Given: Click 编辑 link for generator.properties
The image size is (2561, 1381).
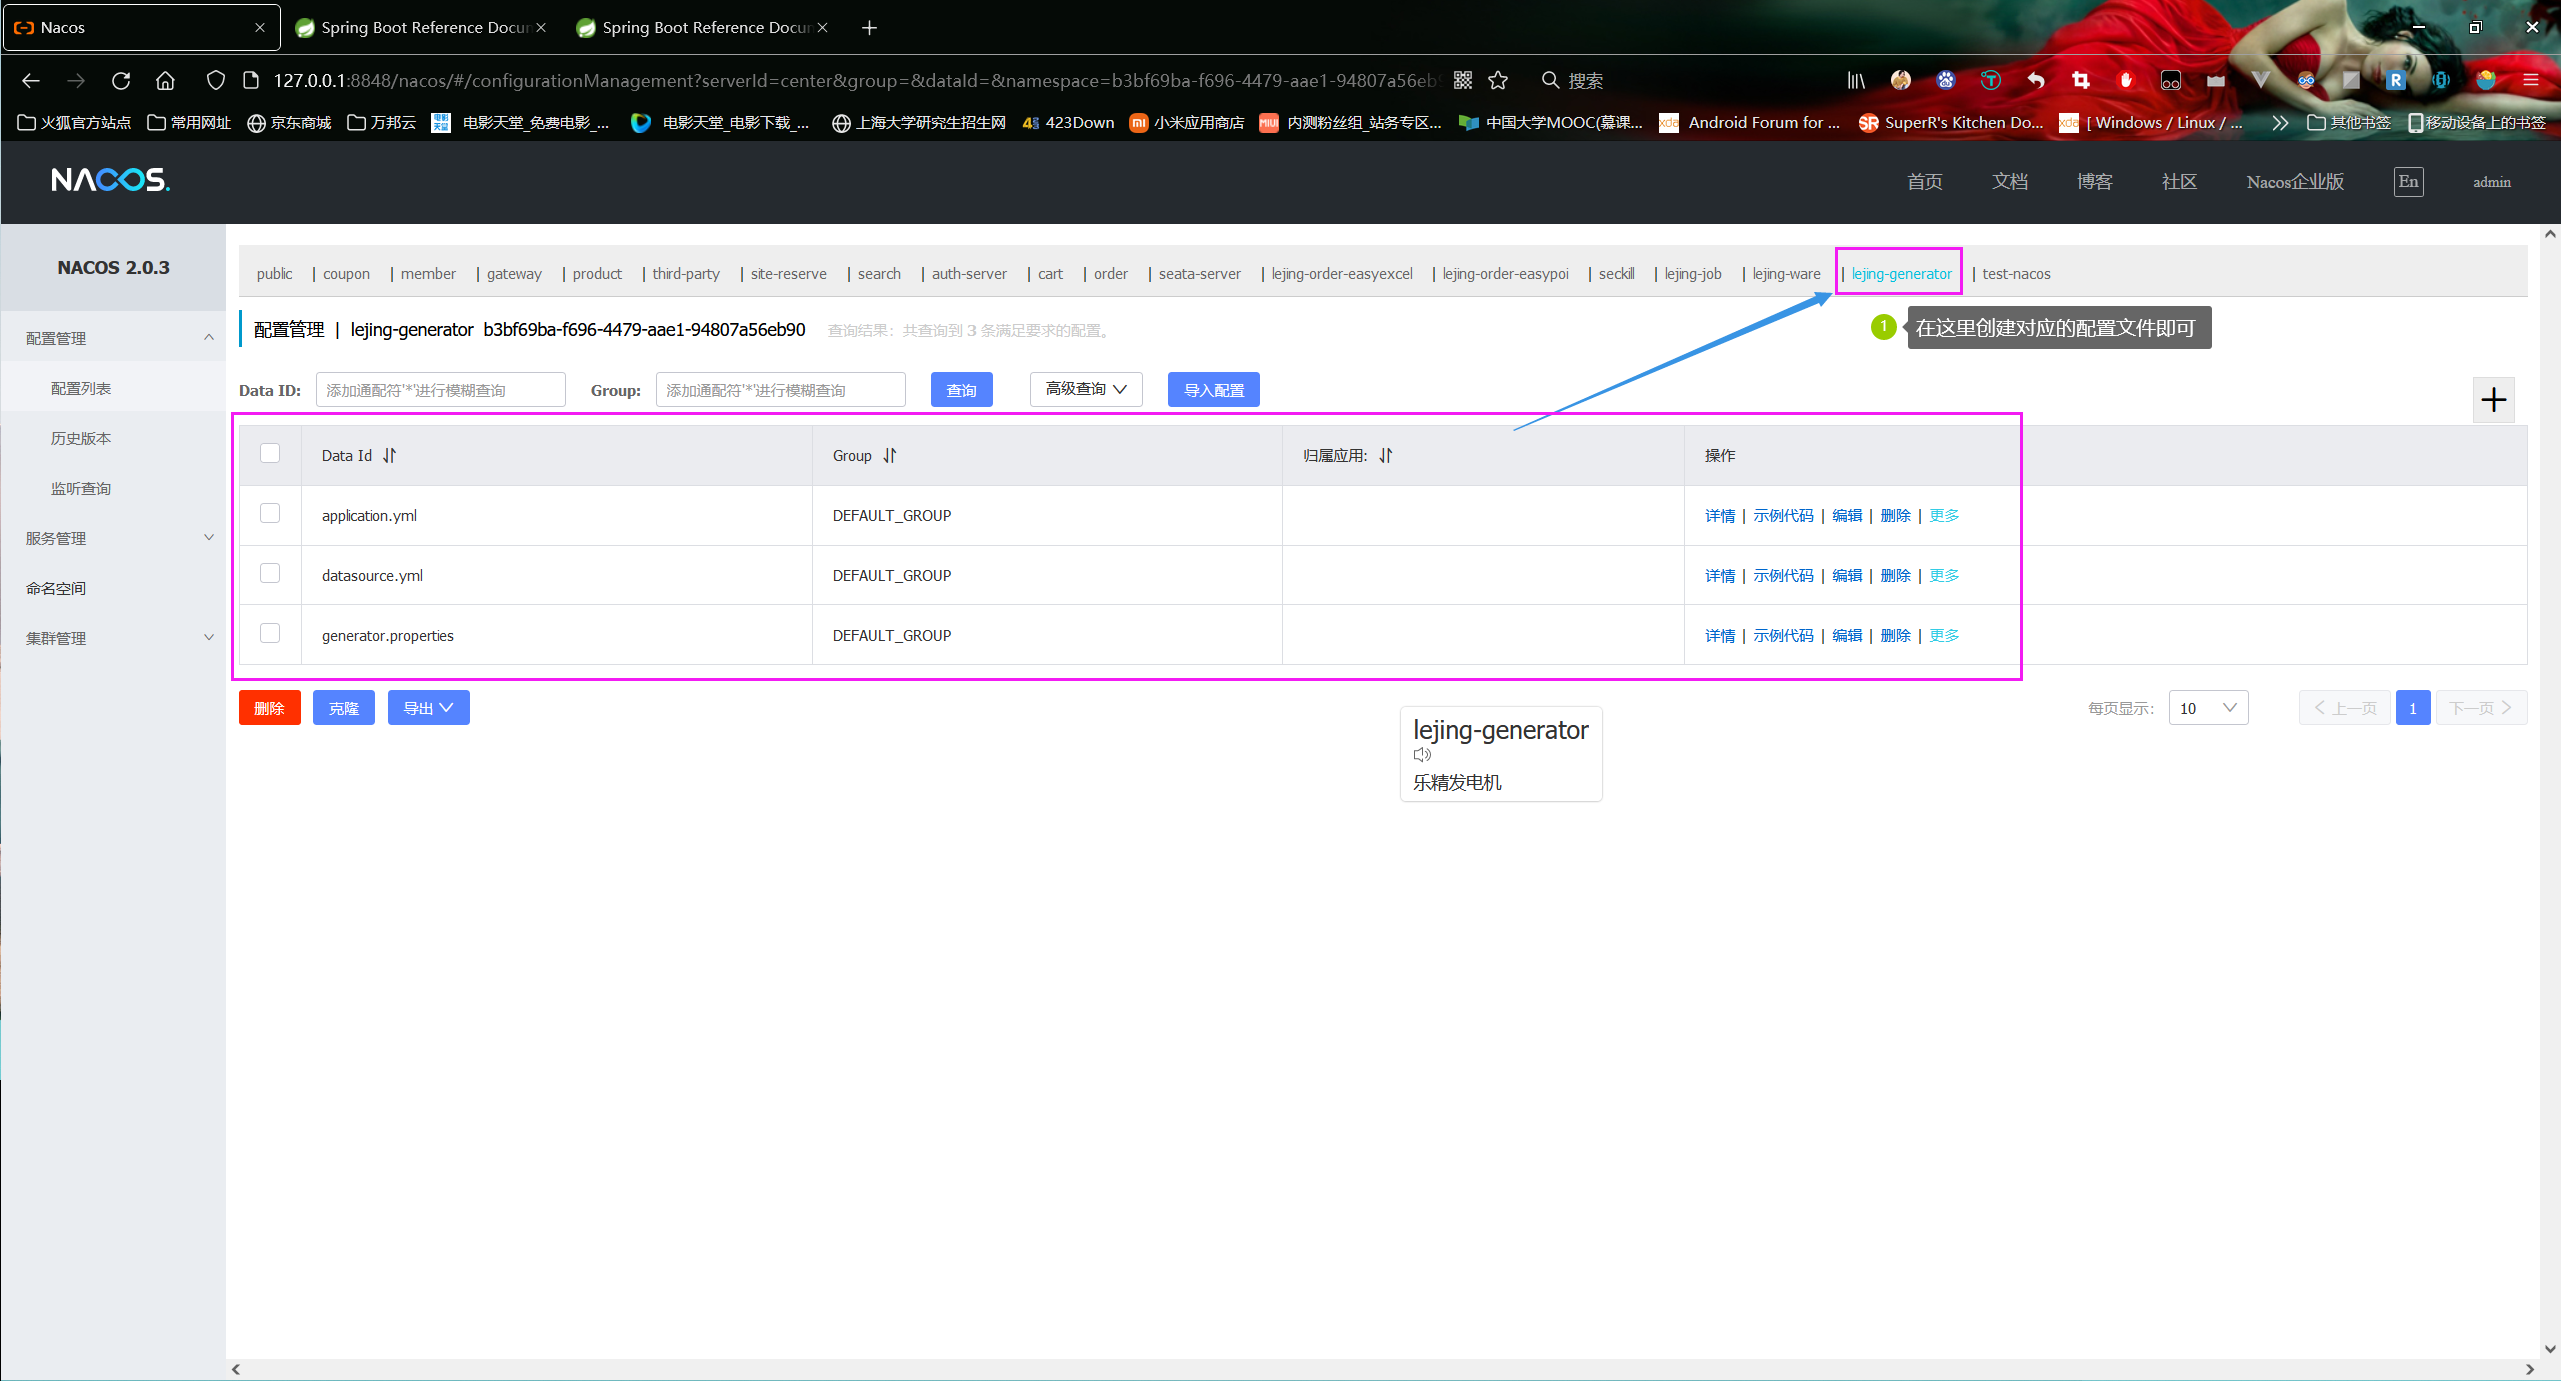Looking at the screenshot, I should pyautogui.click(x=1846, y=635).
